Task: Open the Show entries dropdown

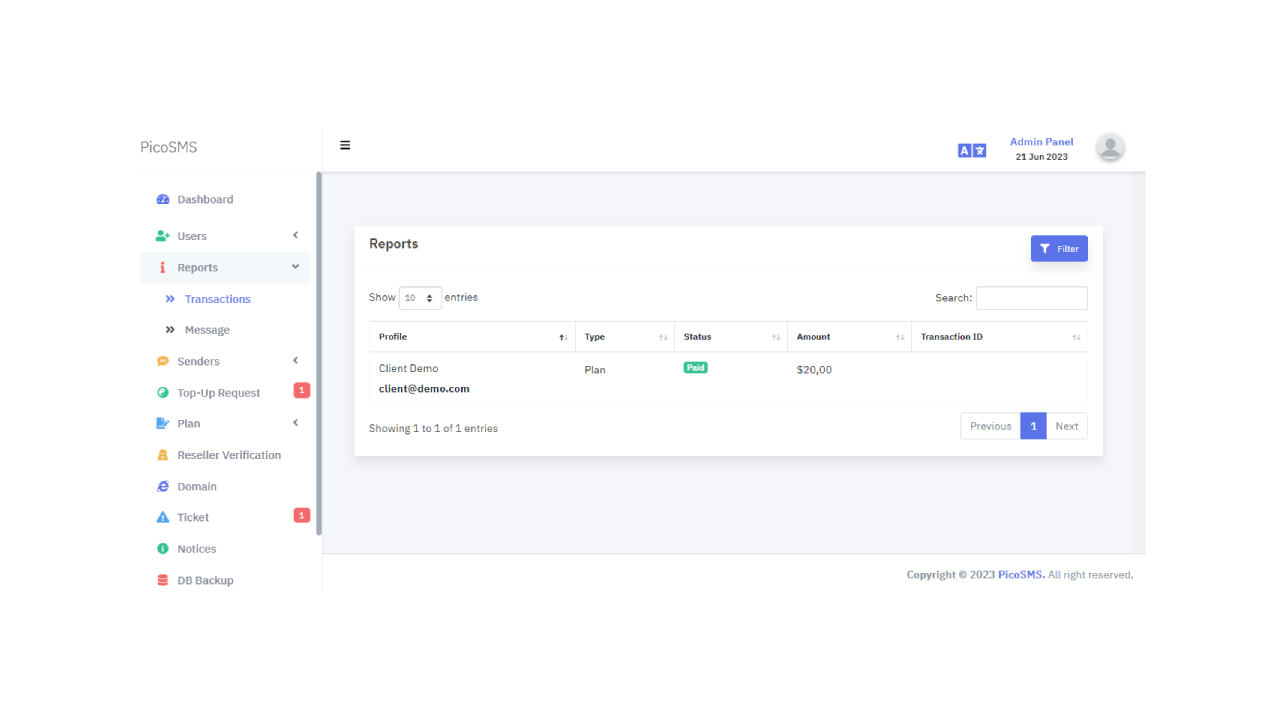Action: [x=420, y=298]
